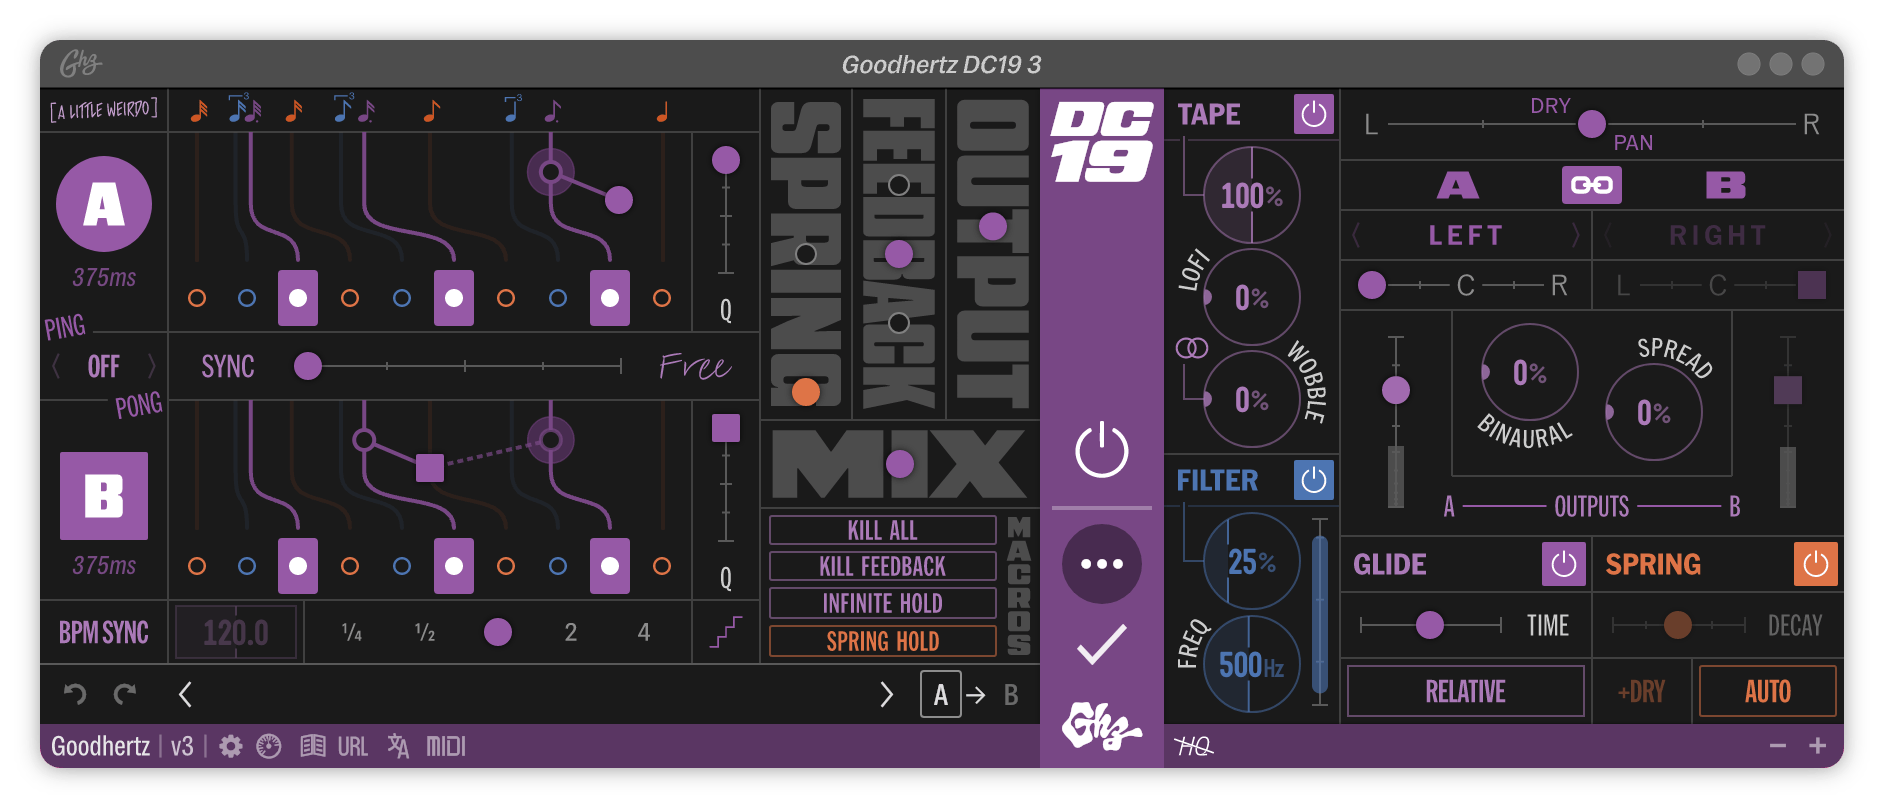Toggle the AUTO spring option
Viewport: 1884px width, 808px height.
[x=1768, y=691]
